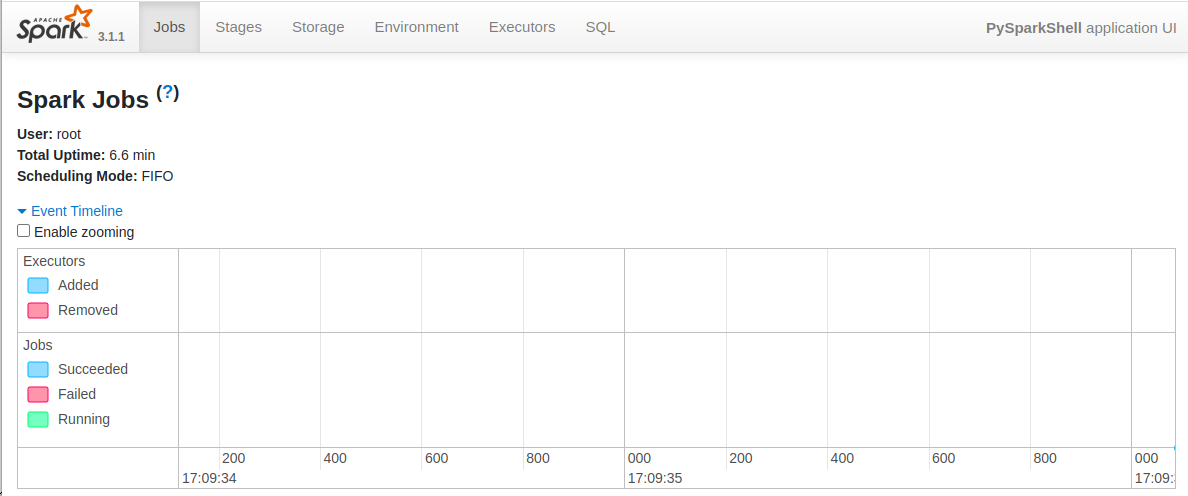1188x496 pixels.
Task: Click the Jobs Failed red swatch
Action: point(38,395)
